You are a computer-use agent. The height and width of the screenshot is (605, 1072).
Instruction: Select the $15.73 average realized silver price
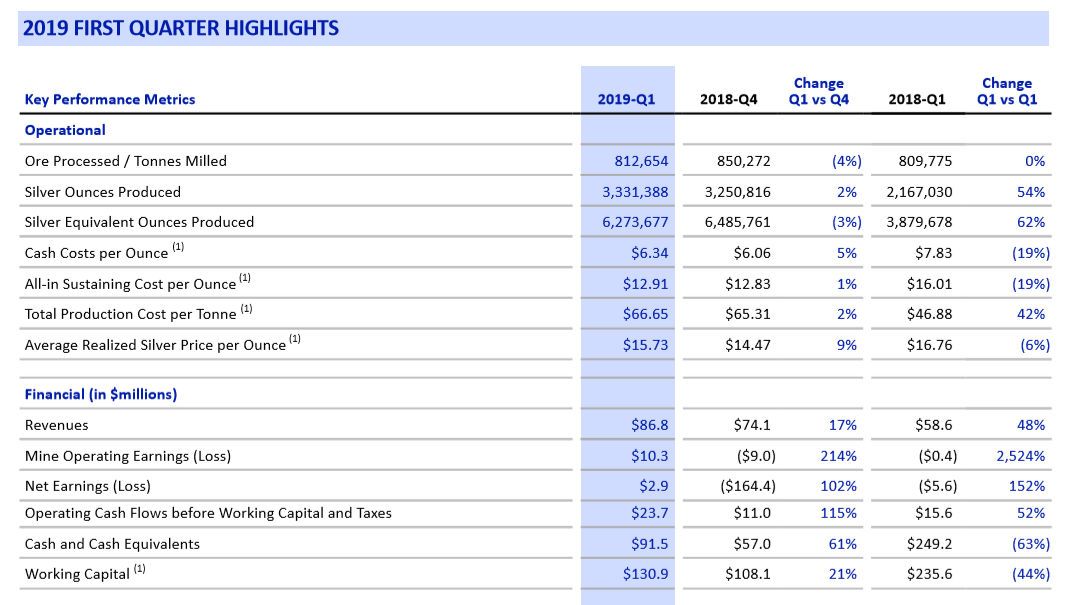click(x=645, y=345)
